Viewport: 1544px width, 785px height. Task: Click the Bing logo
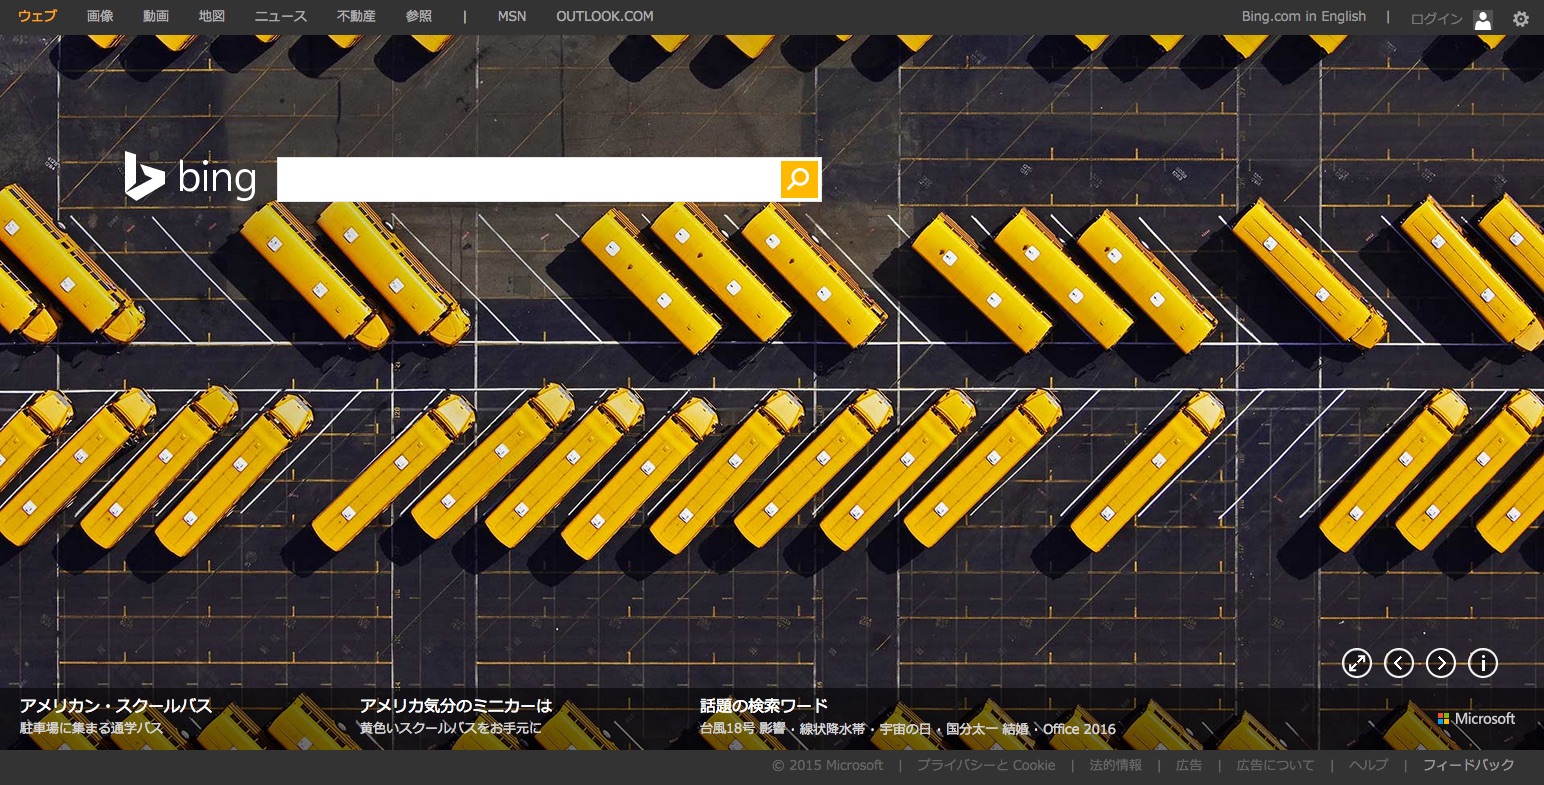point(190,178)
